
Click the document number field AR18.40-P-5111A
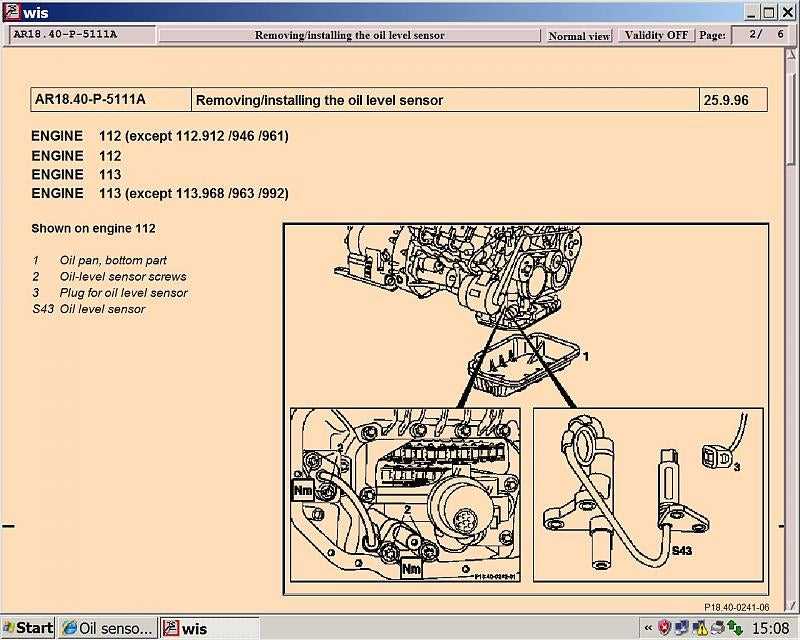[82, 35]
